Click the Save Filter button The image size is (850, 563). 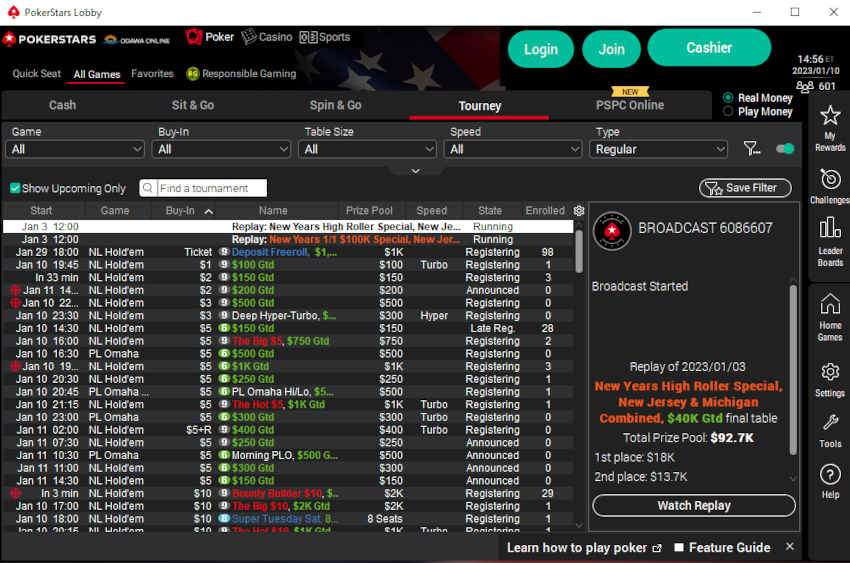coord(745,188)
